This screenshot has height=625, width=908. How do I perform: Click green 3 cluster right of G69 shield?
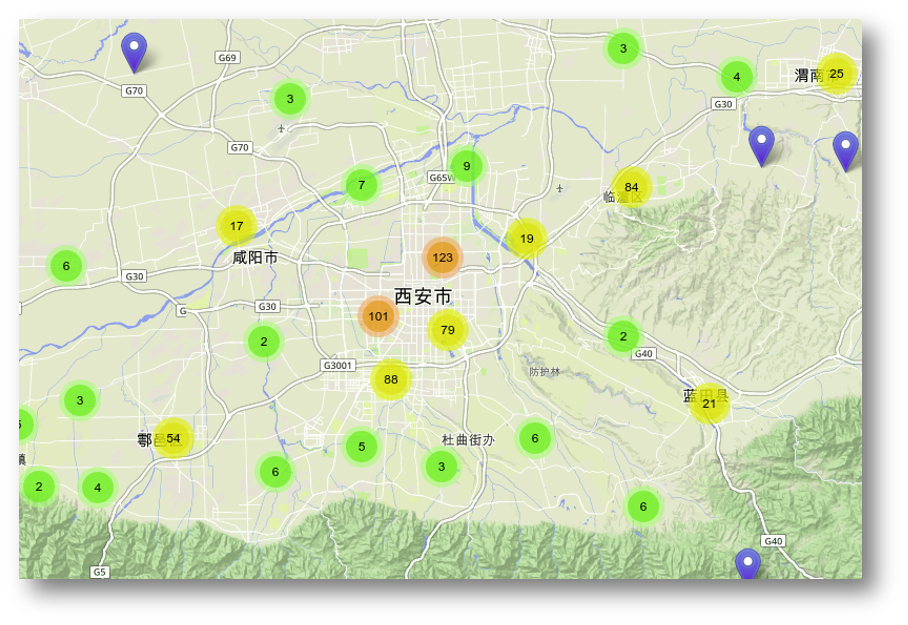point(290,99)
